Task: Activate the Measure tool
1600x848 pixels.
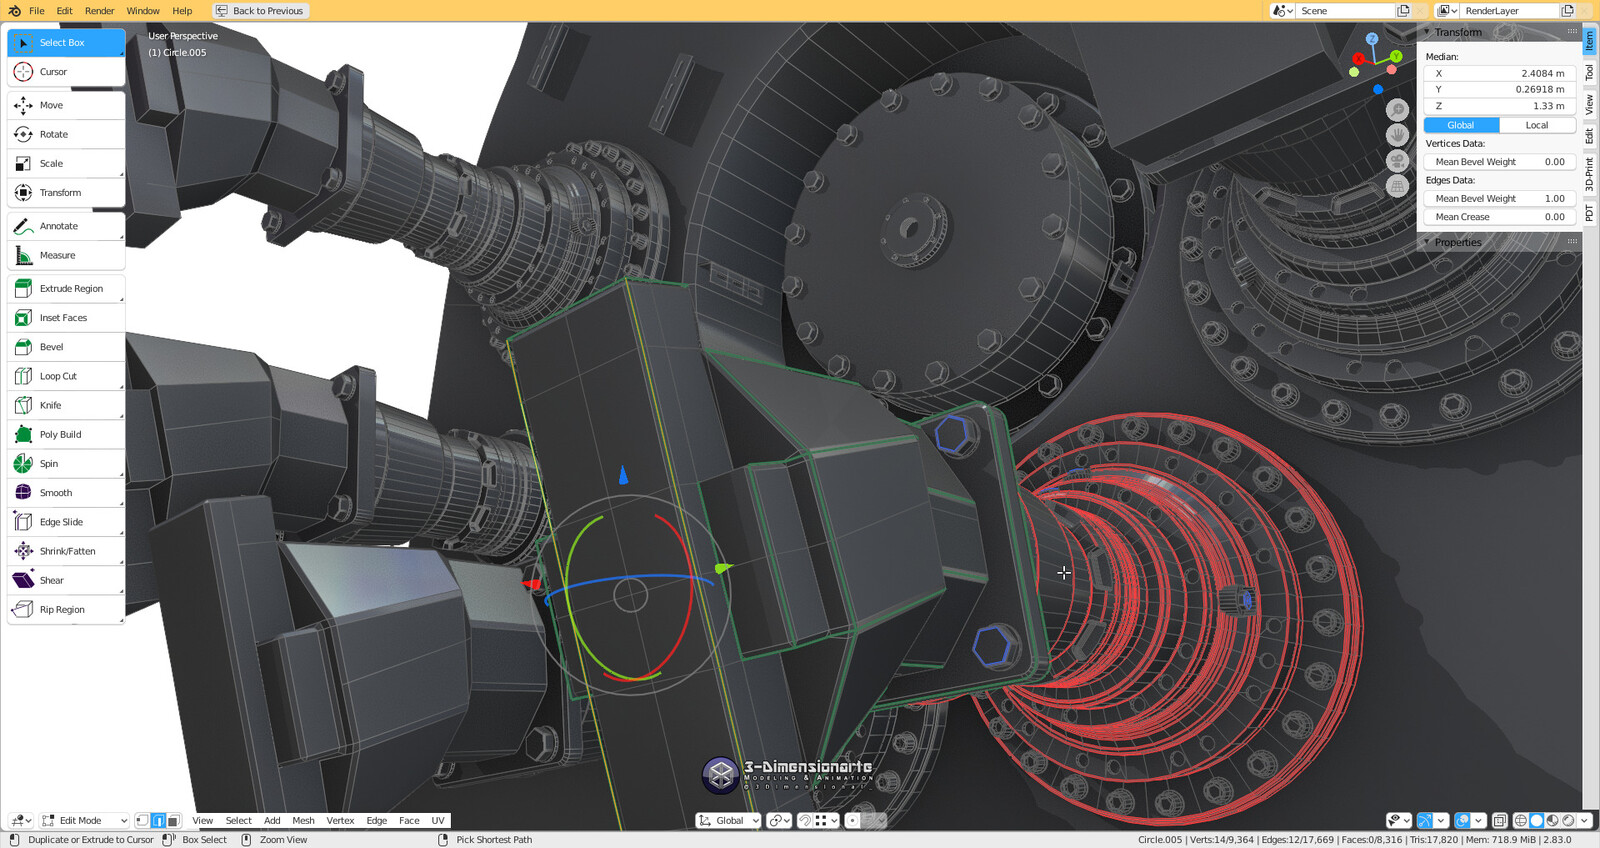Action: (66, 255)
